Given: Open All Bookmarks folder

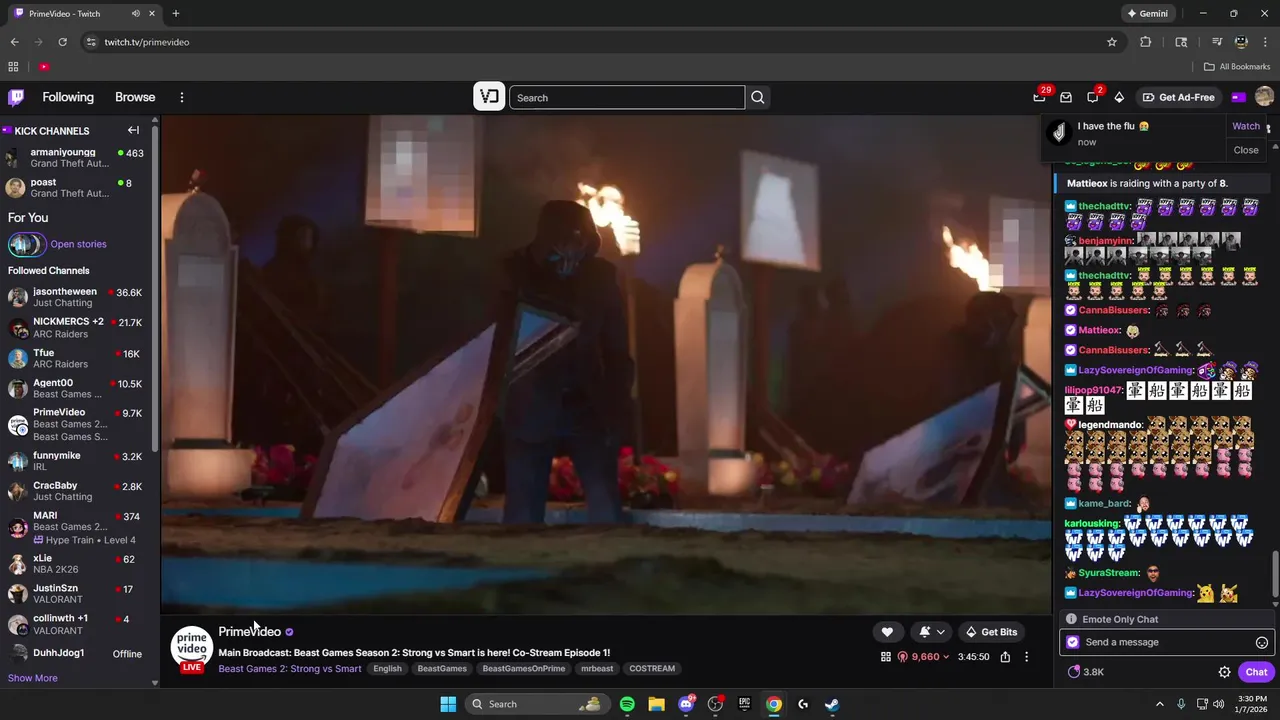Looking at the screenshot, I should 1237,67.
